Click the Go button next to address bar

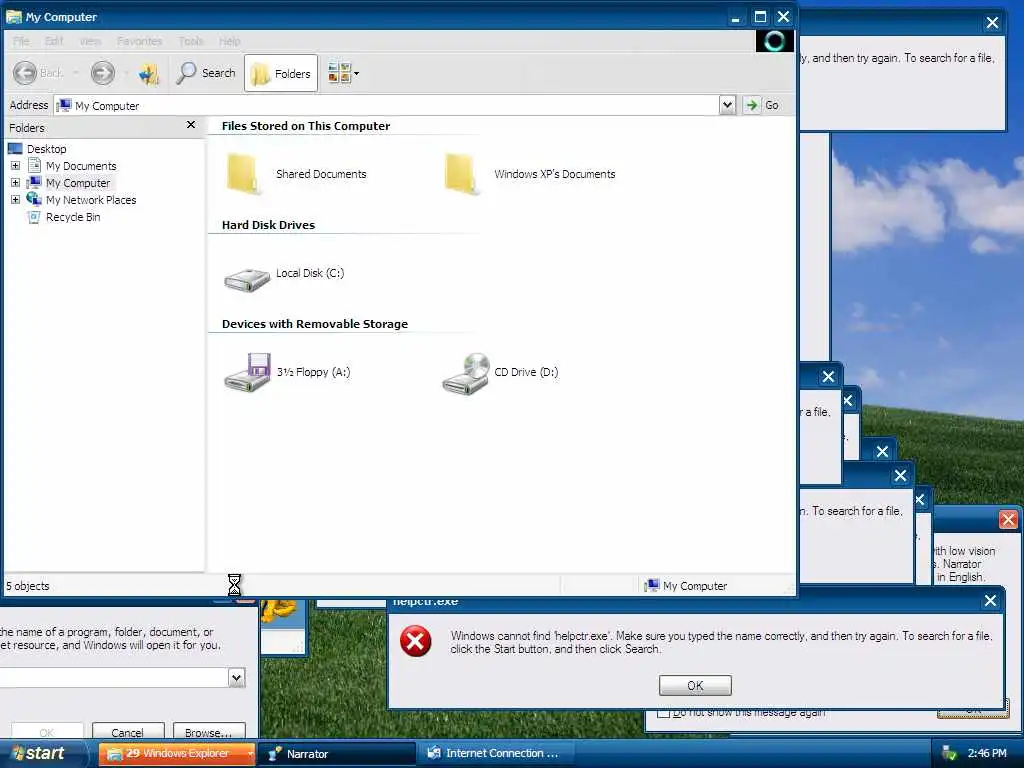762,105
